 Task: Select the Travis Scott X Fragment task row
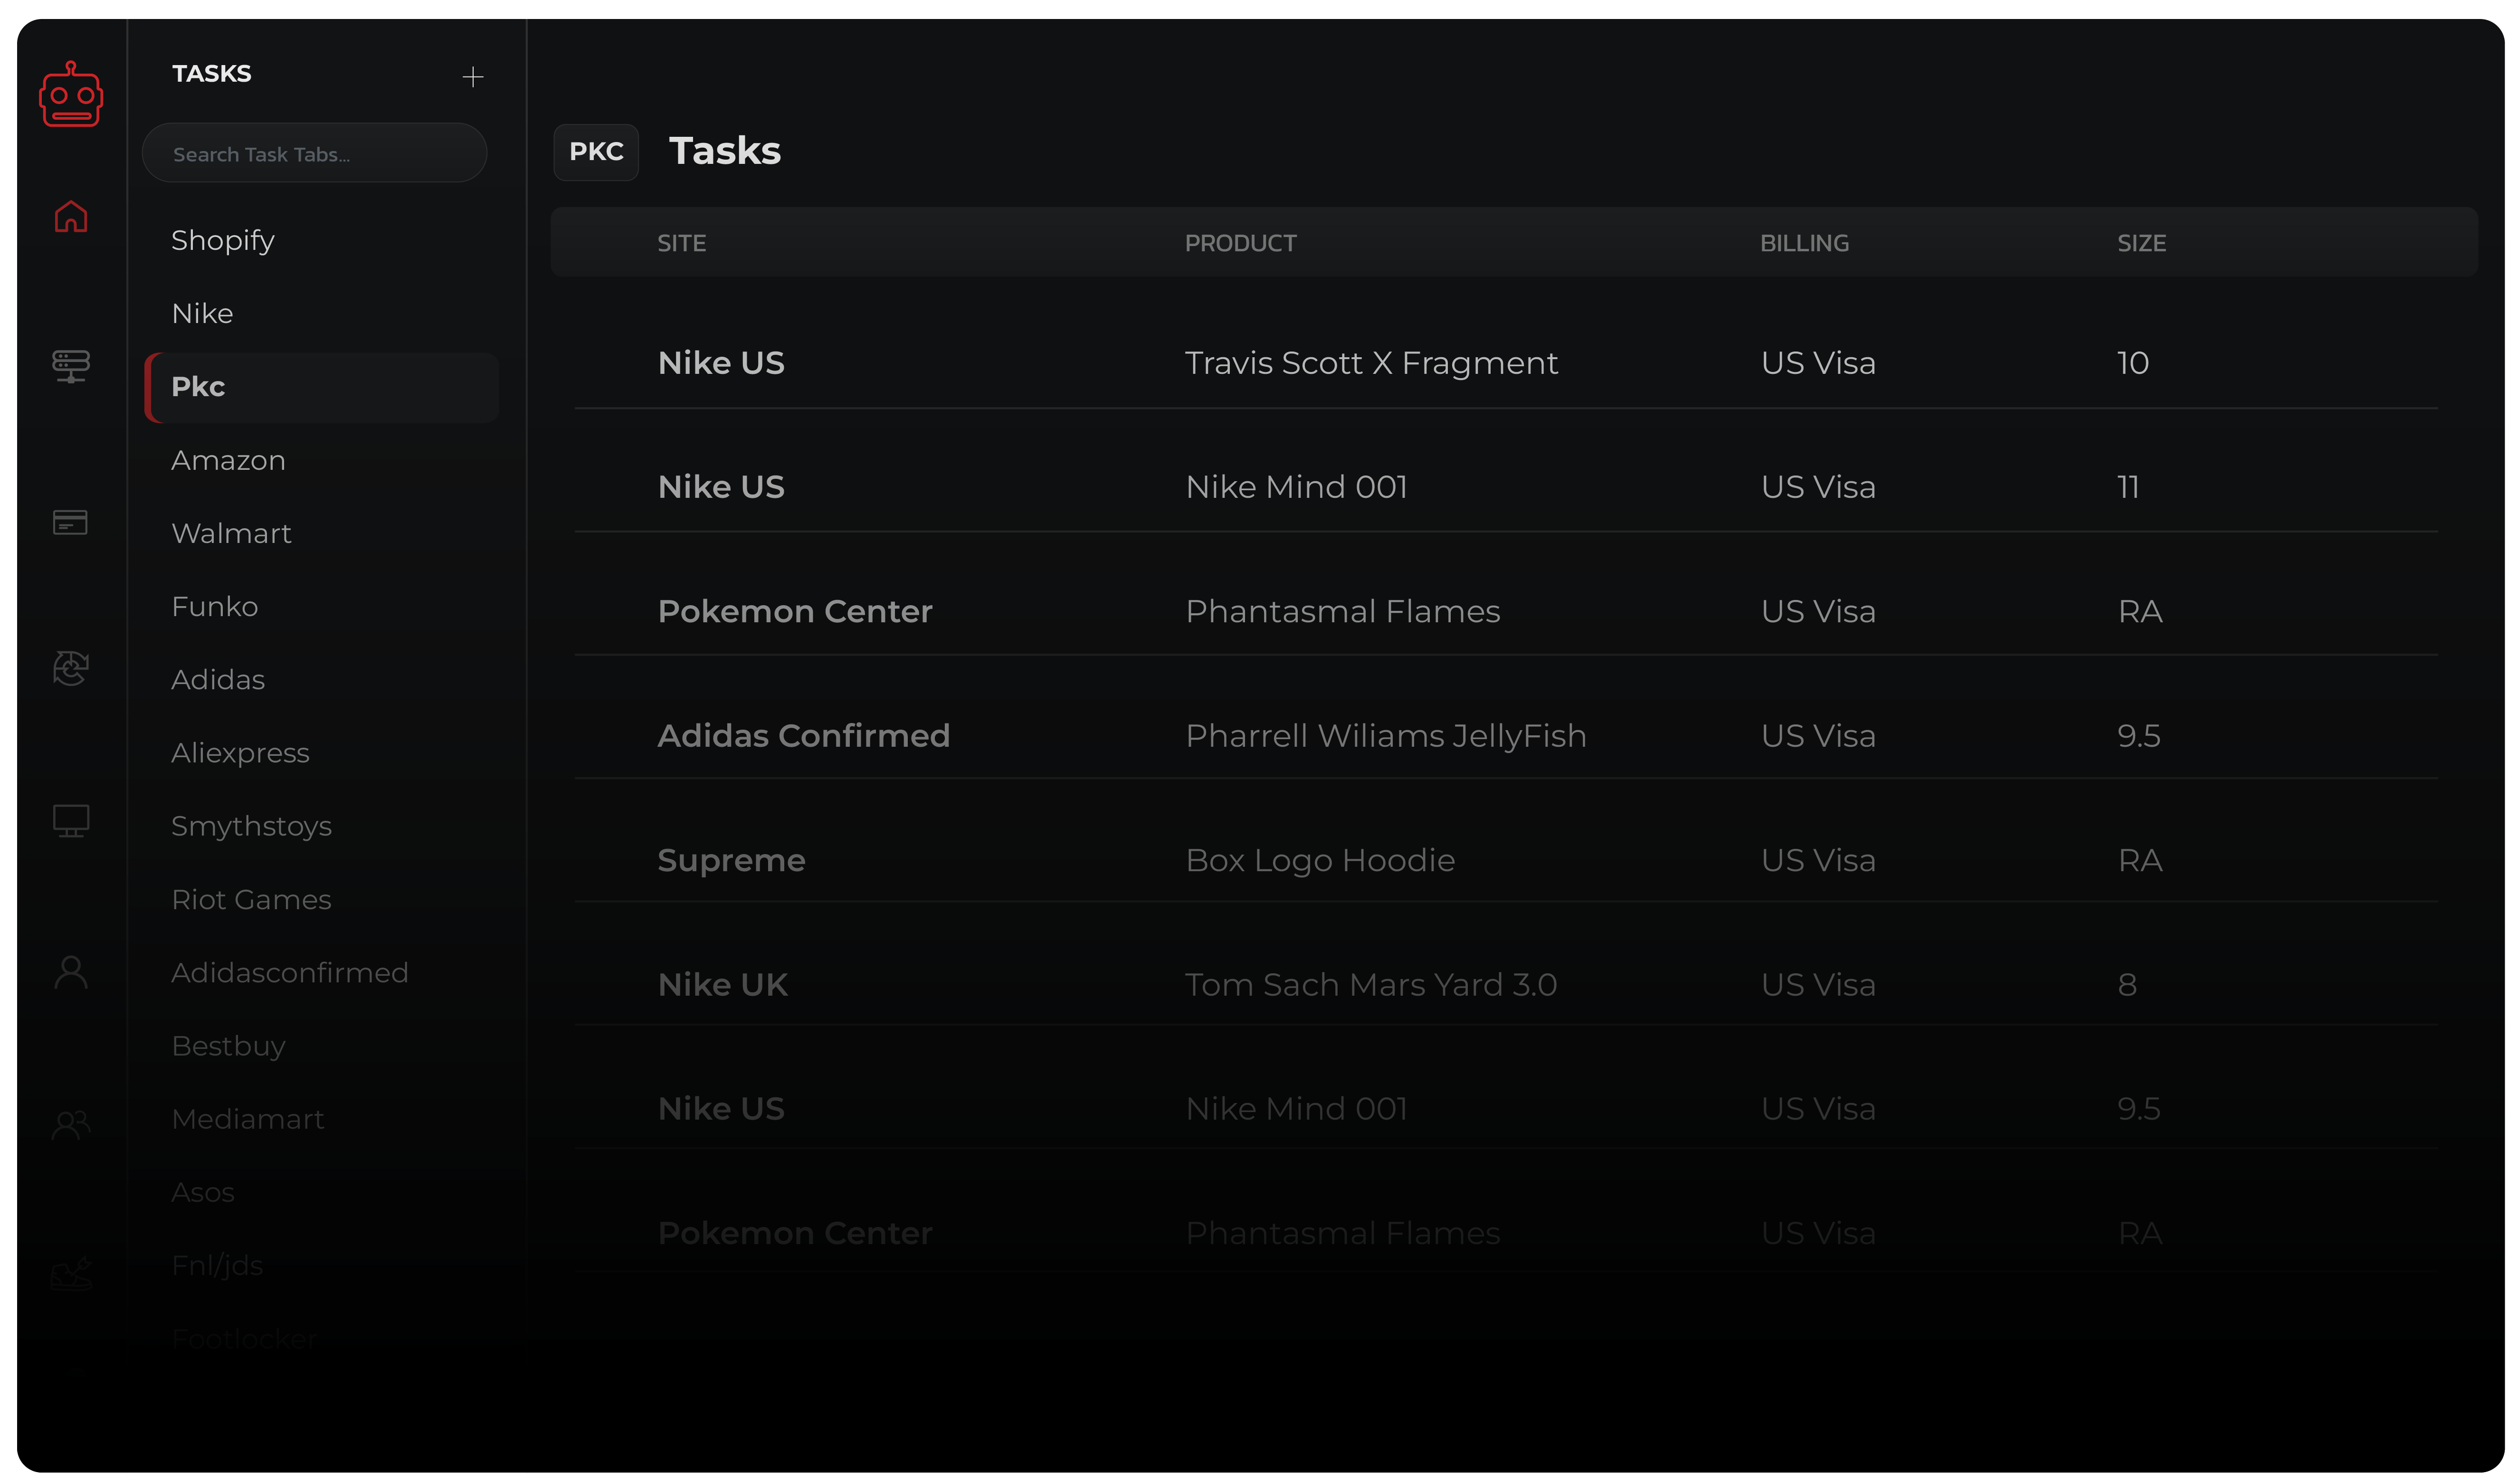[1370, 363]
